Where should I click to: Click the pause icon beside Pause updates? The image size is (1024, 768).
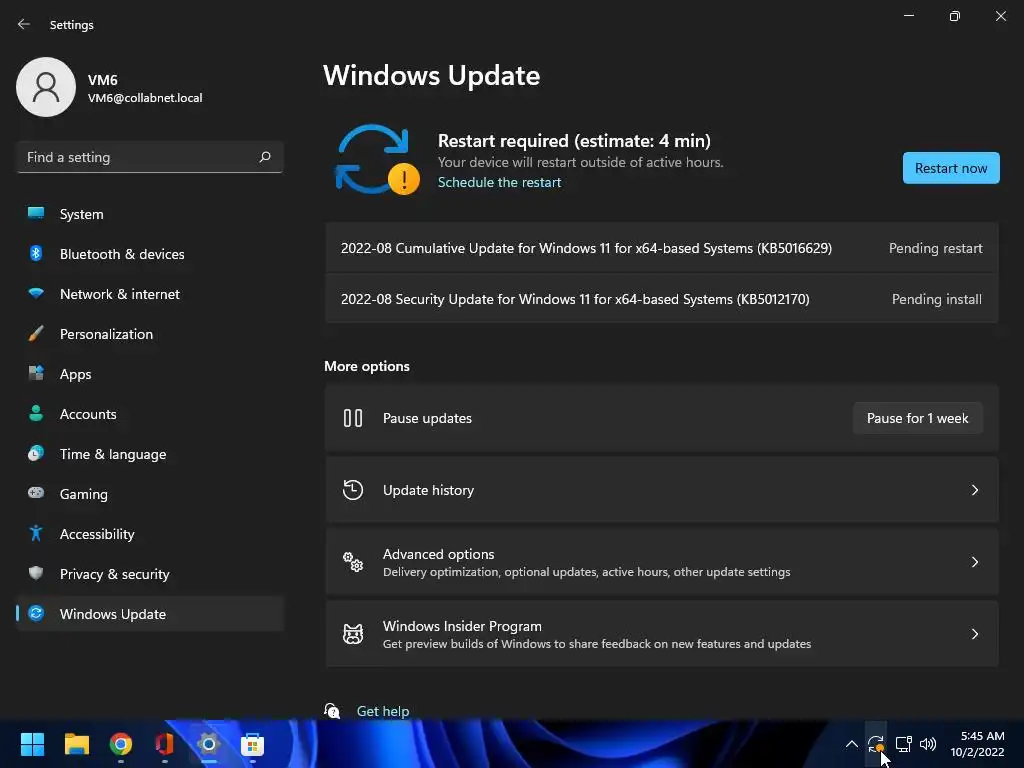(x=353, y=418)
